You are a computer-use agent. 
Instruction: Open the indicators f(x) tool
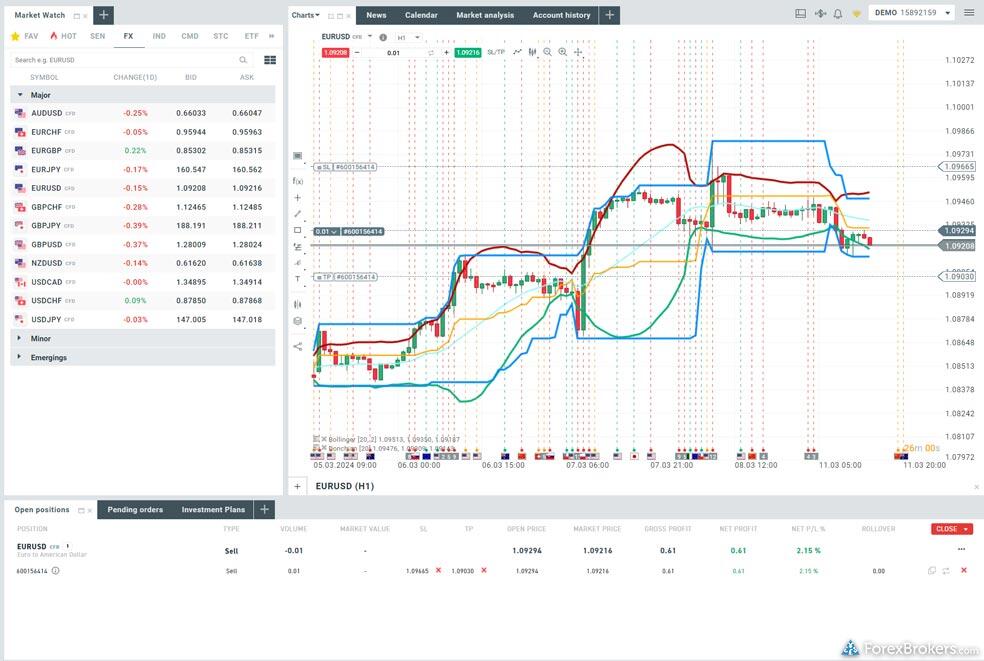(x=297, y=181)
